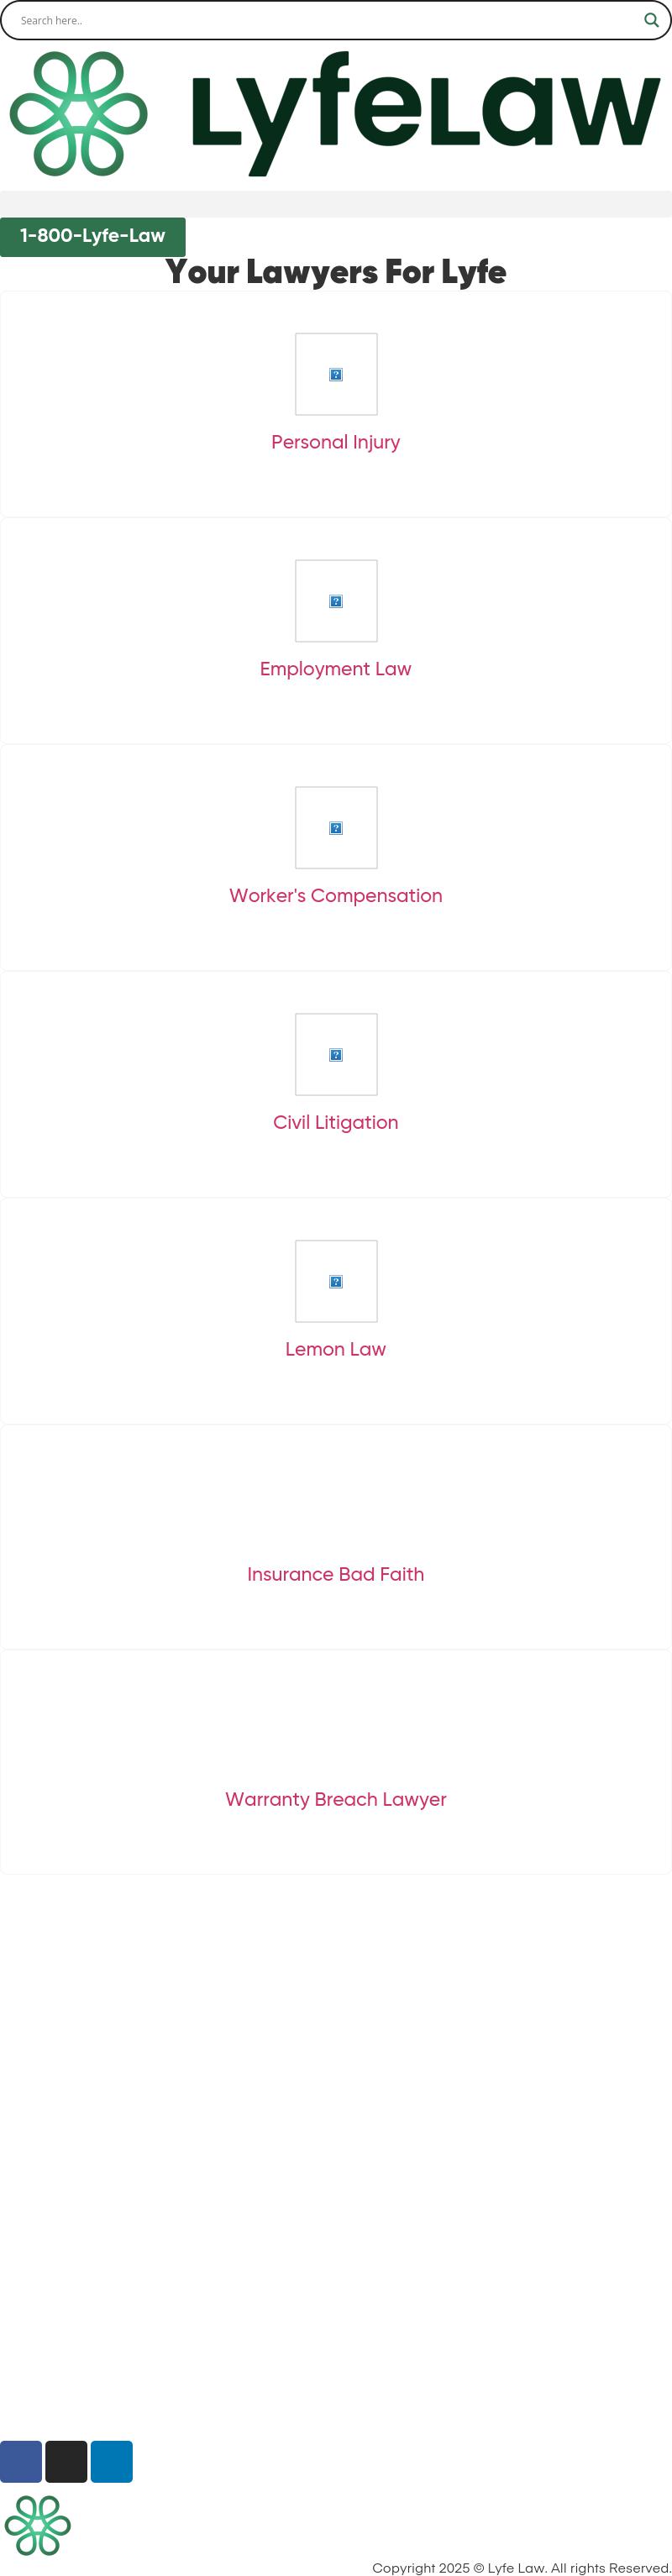Click the Worker's Compensation image placeholder icon
The image size is (672, 2576).
(x=335, y=827)
